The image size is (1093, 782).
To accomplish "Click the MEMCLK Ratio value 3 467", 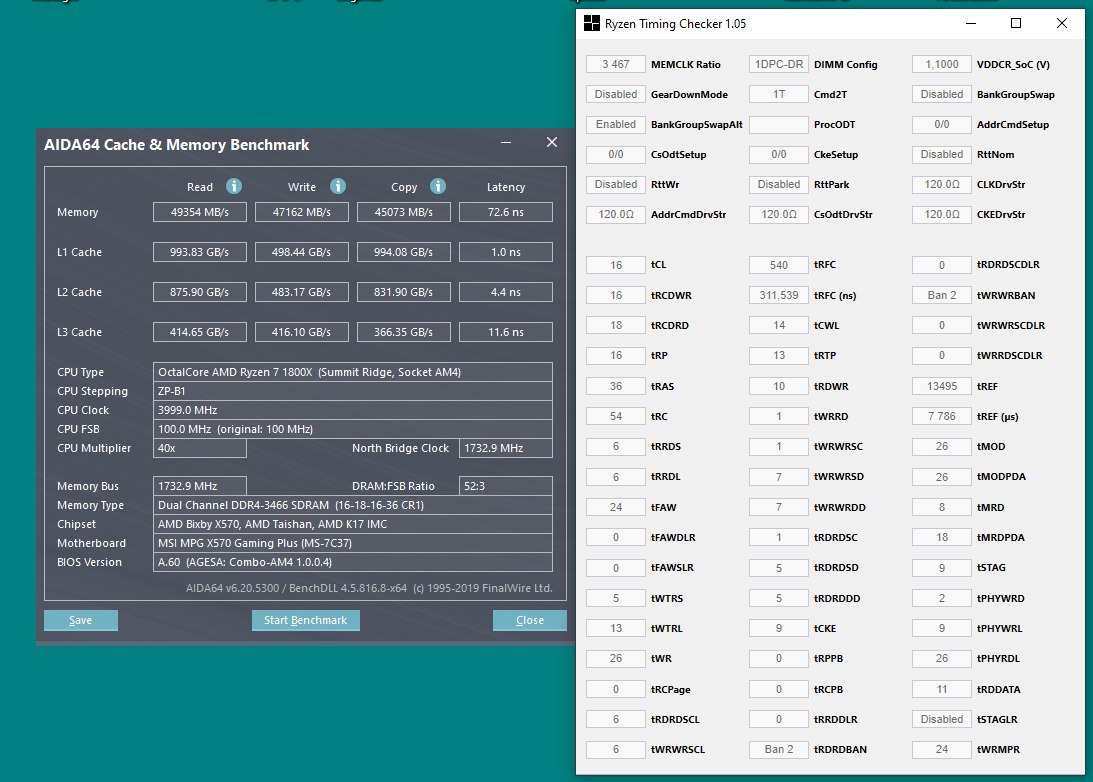I will pyautogui.click(x=616, y=64).
